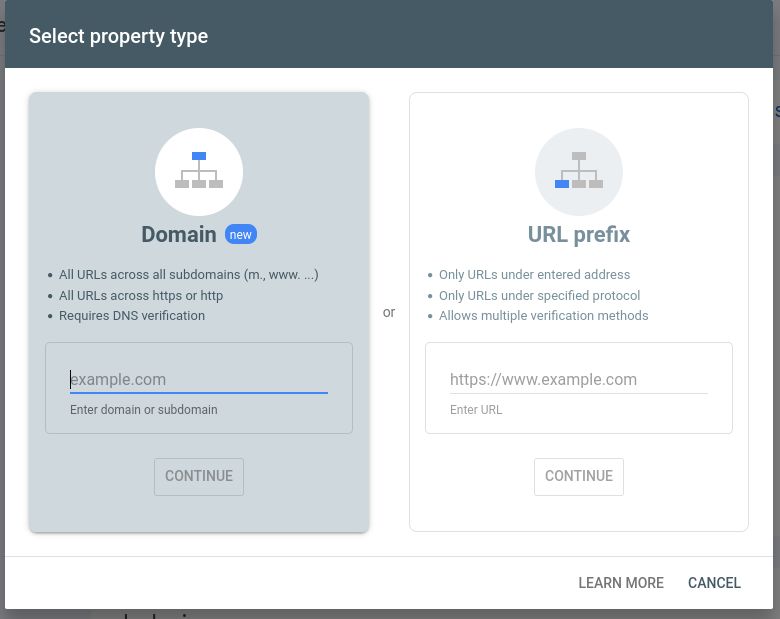Click the "Enter URL" helper label
The width and height of the screenshot is (780, 619).
476,410
